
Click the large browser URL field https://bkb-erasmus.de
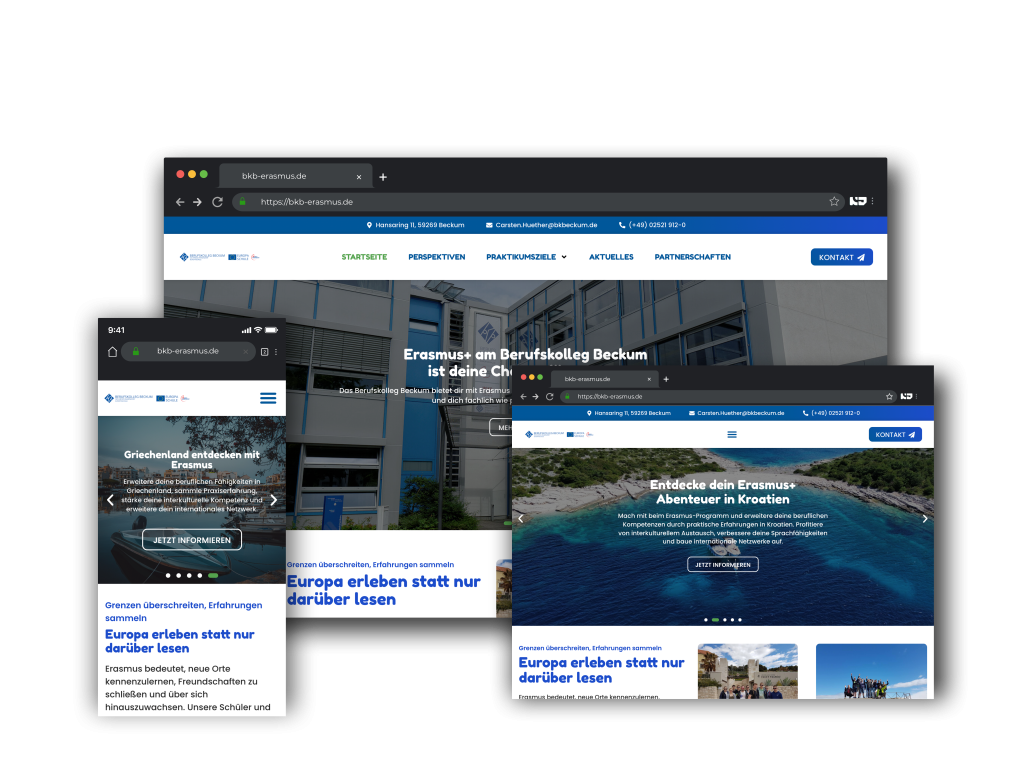(536, 202)
